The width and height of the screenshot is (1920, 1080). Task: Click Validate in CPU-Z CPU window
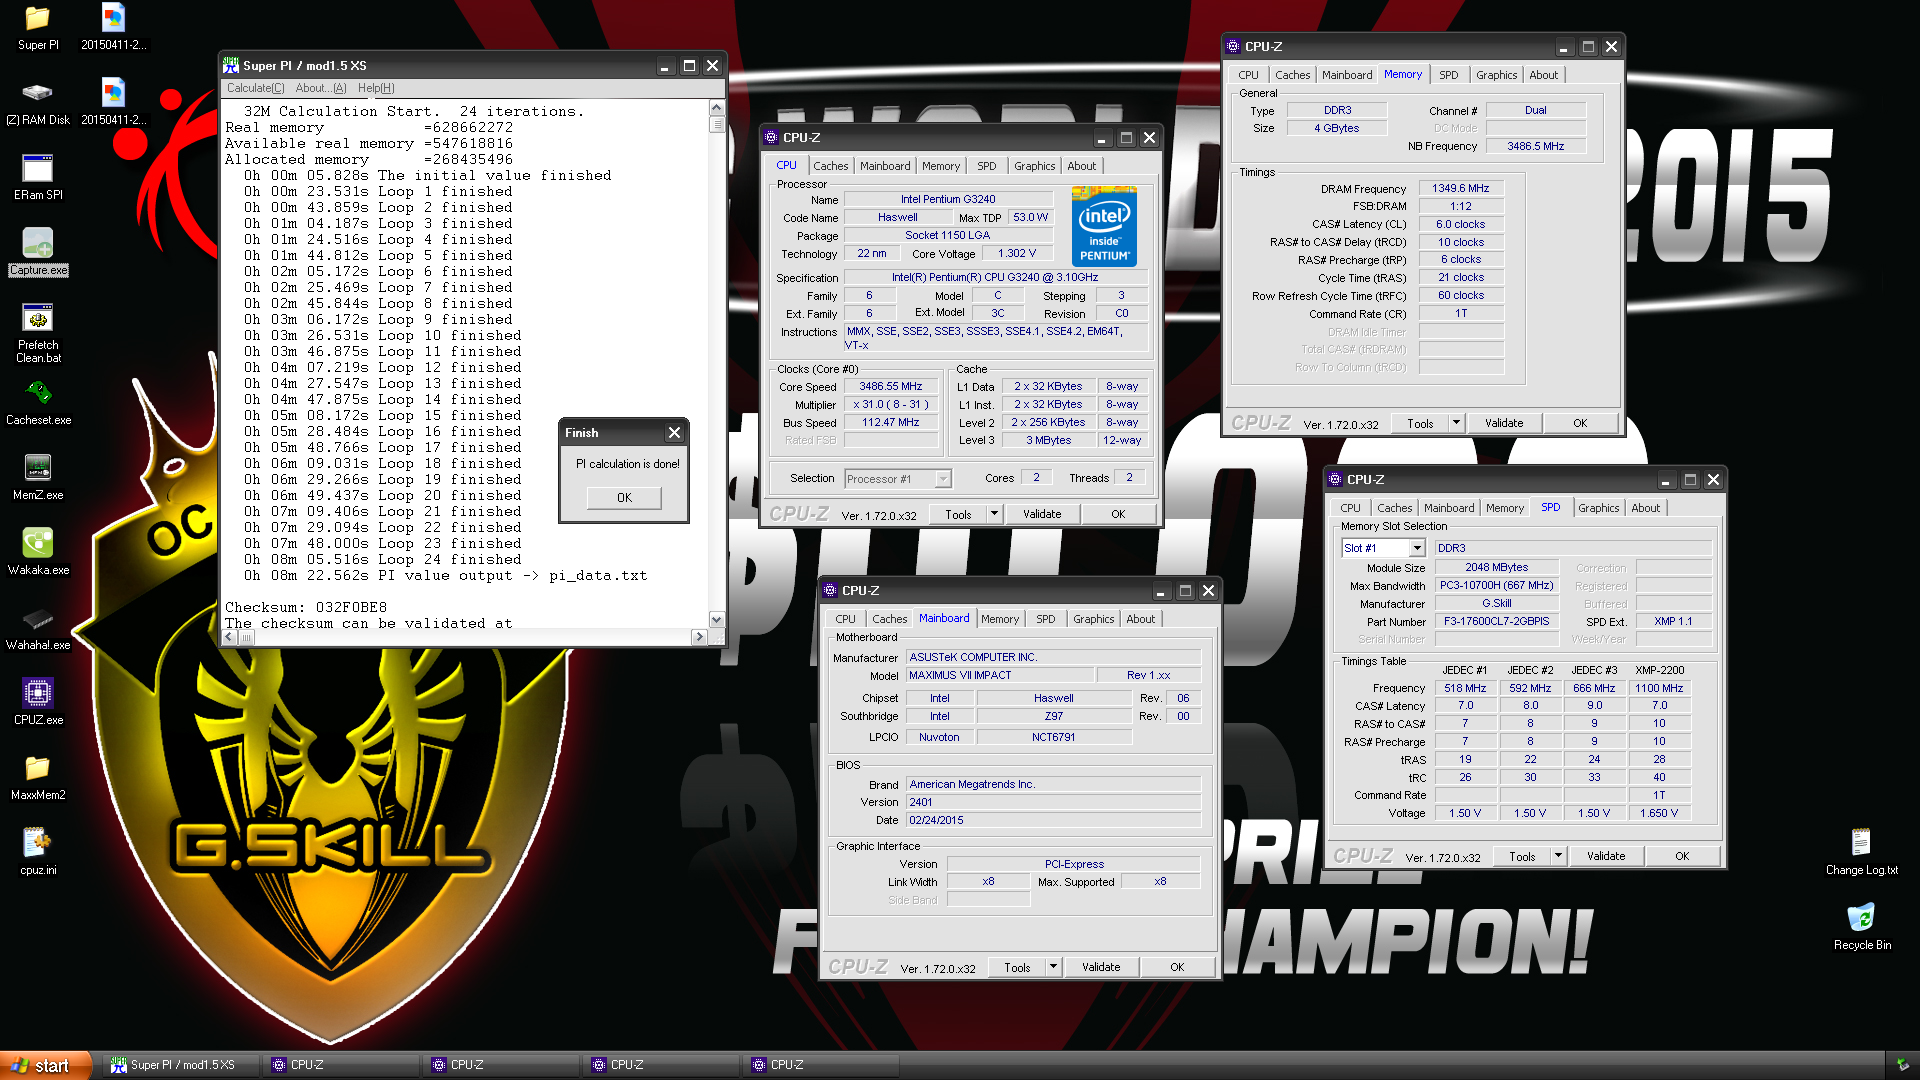(x=1042, y=514)
